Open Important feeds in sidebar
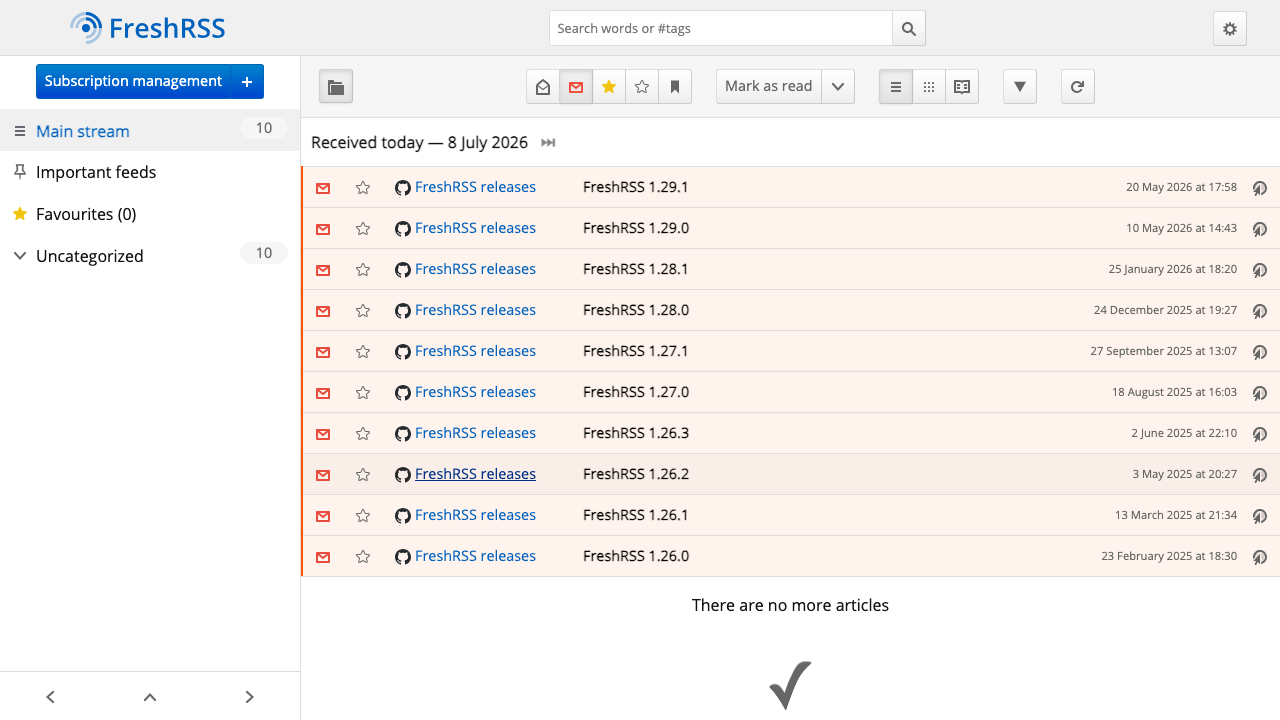Viewport: 1280px width, 720px height. click(x=96, y=172)
